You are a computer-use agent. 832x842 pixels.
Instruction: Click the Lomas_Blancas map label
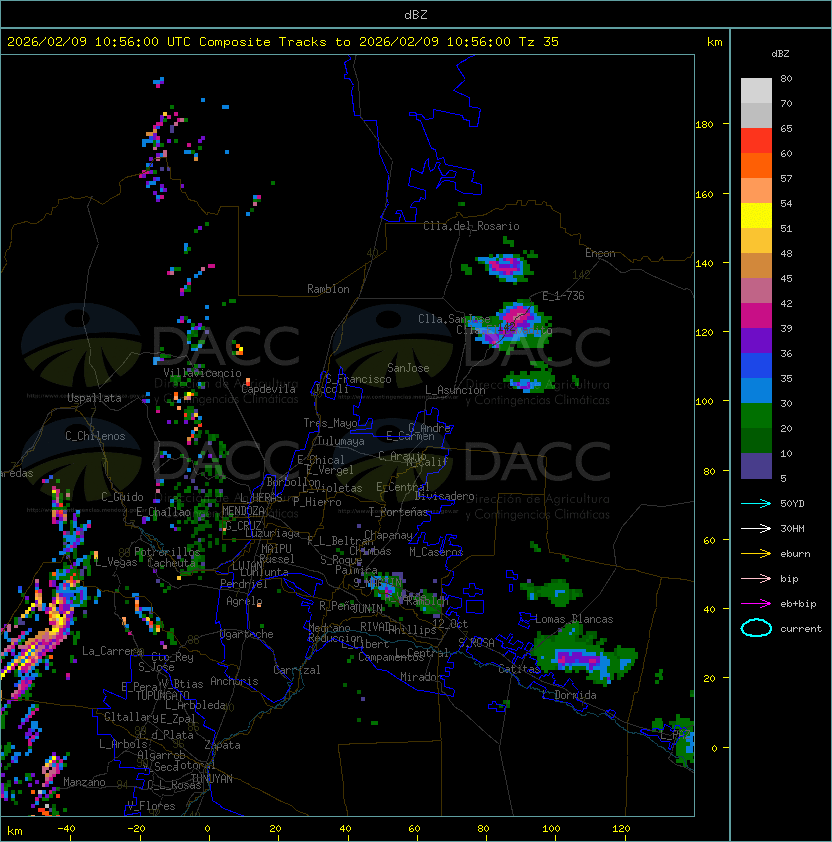coord(574,619)
